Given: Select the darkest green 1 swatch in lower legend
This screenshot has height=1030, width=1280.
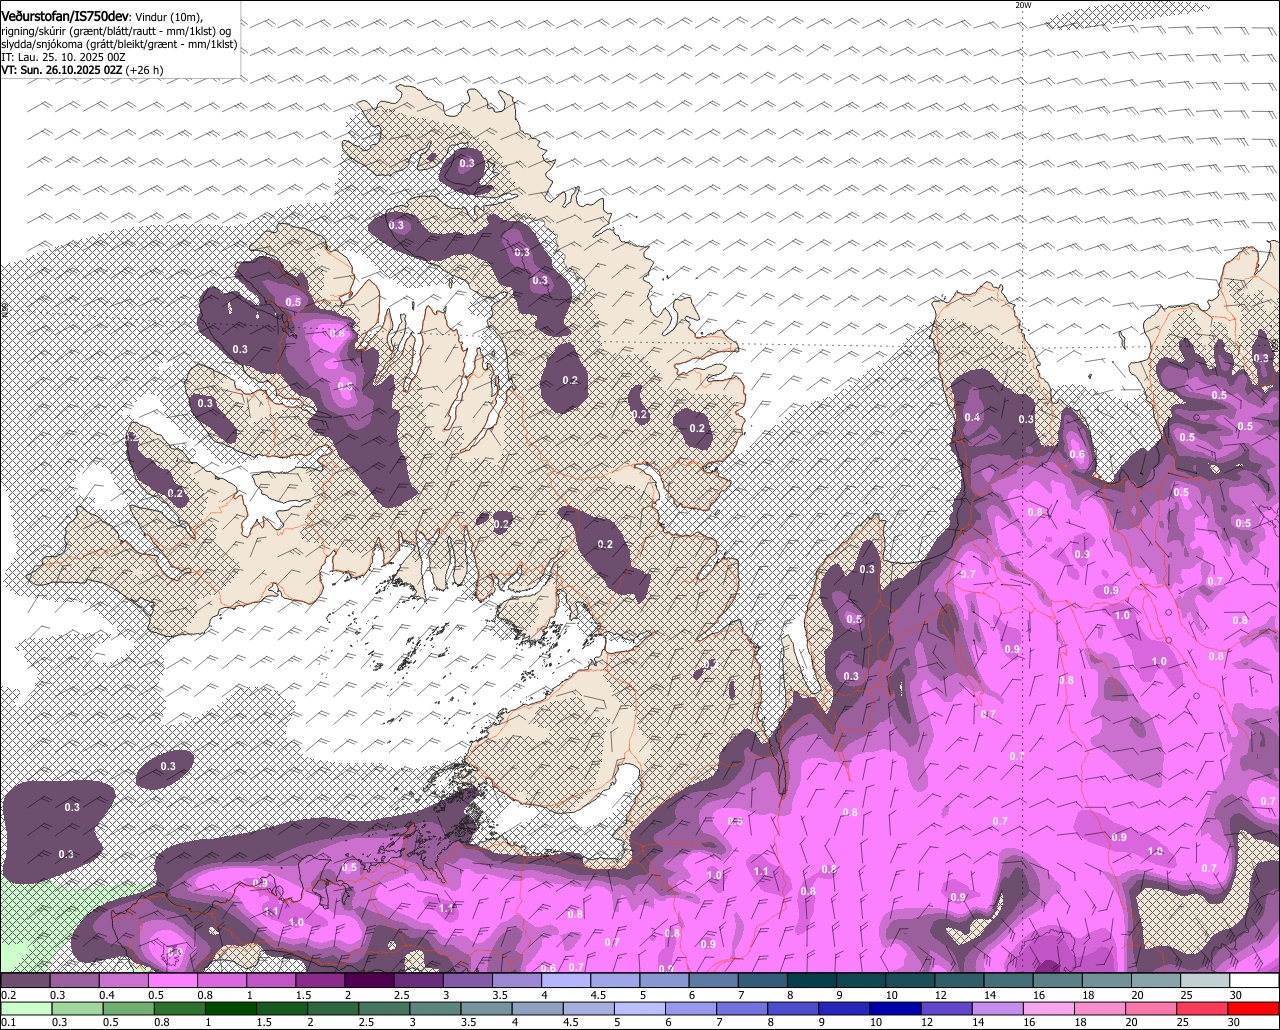Looking at the screenshot, I should click(231, 1008).
